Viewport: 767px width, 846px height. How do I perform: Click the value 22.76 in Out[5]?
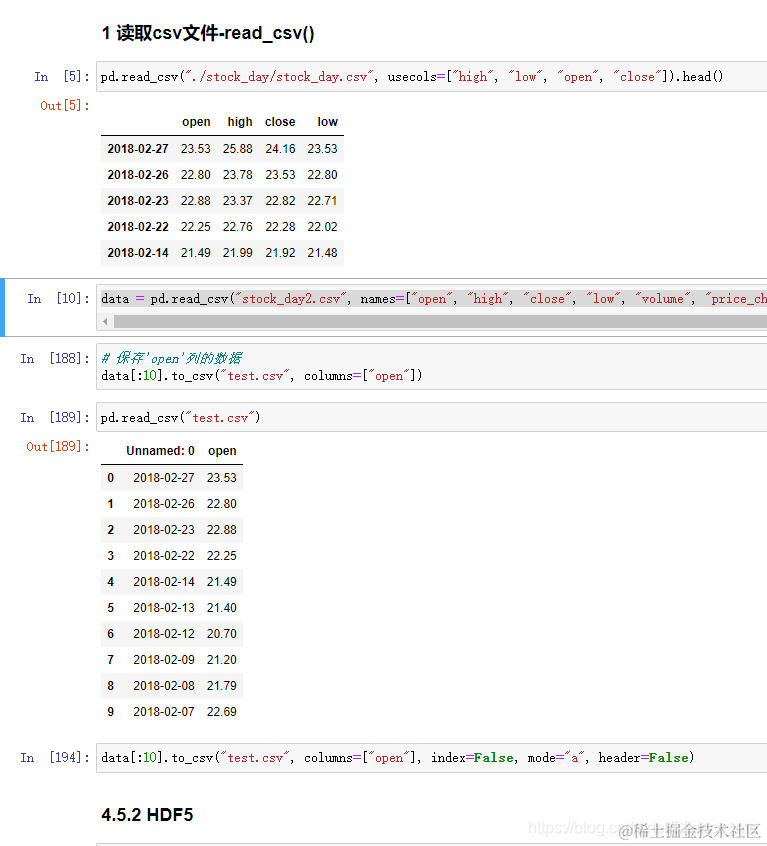[238, 227]
